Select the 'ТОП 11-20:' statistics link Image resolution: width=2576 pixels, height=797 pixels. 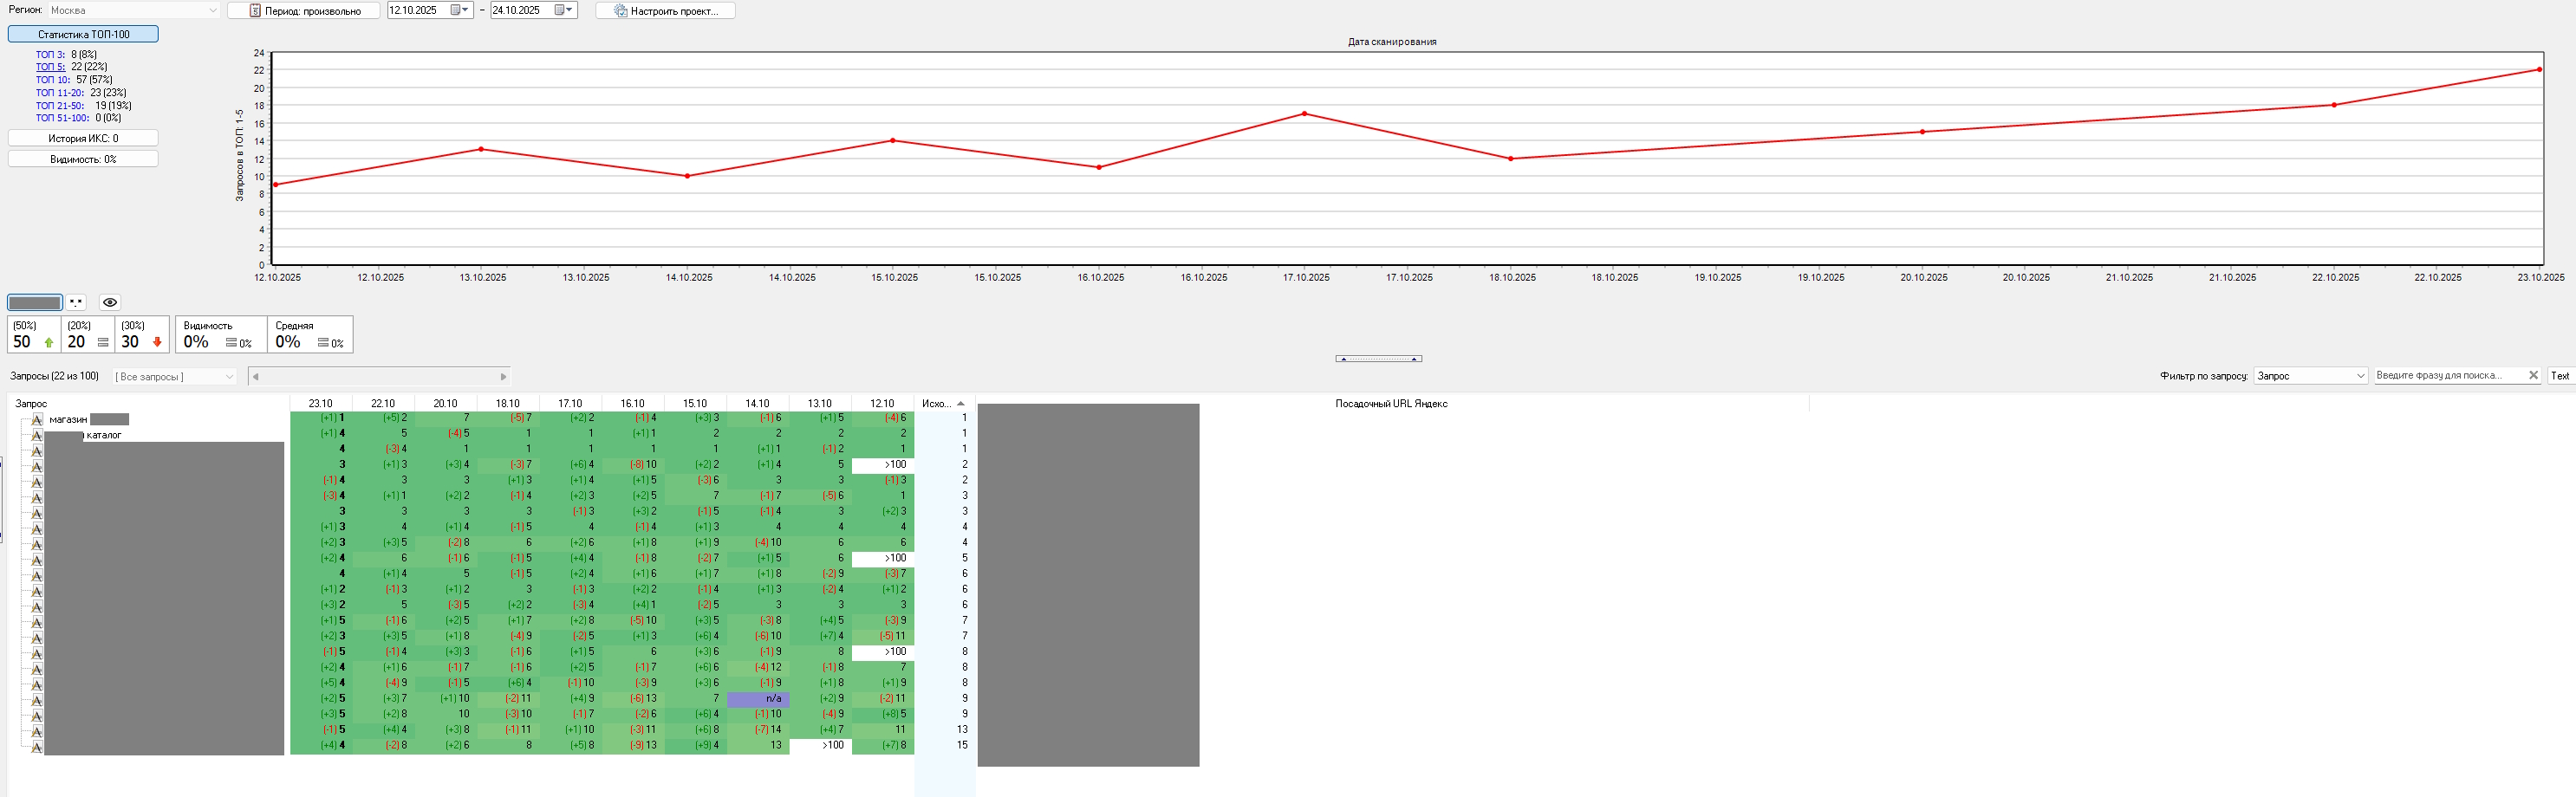click(x=60, y=93)
